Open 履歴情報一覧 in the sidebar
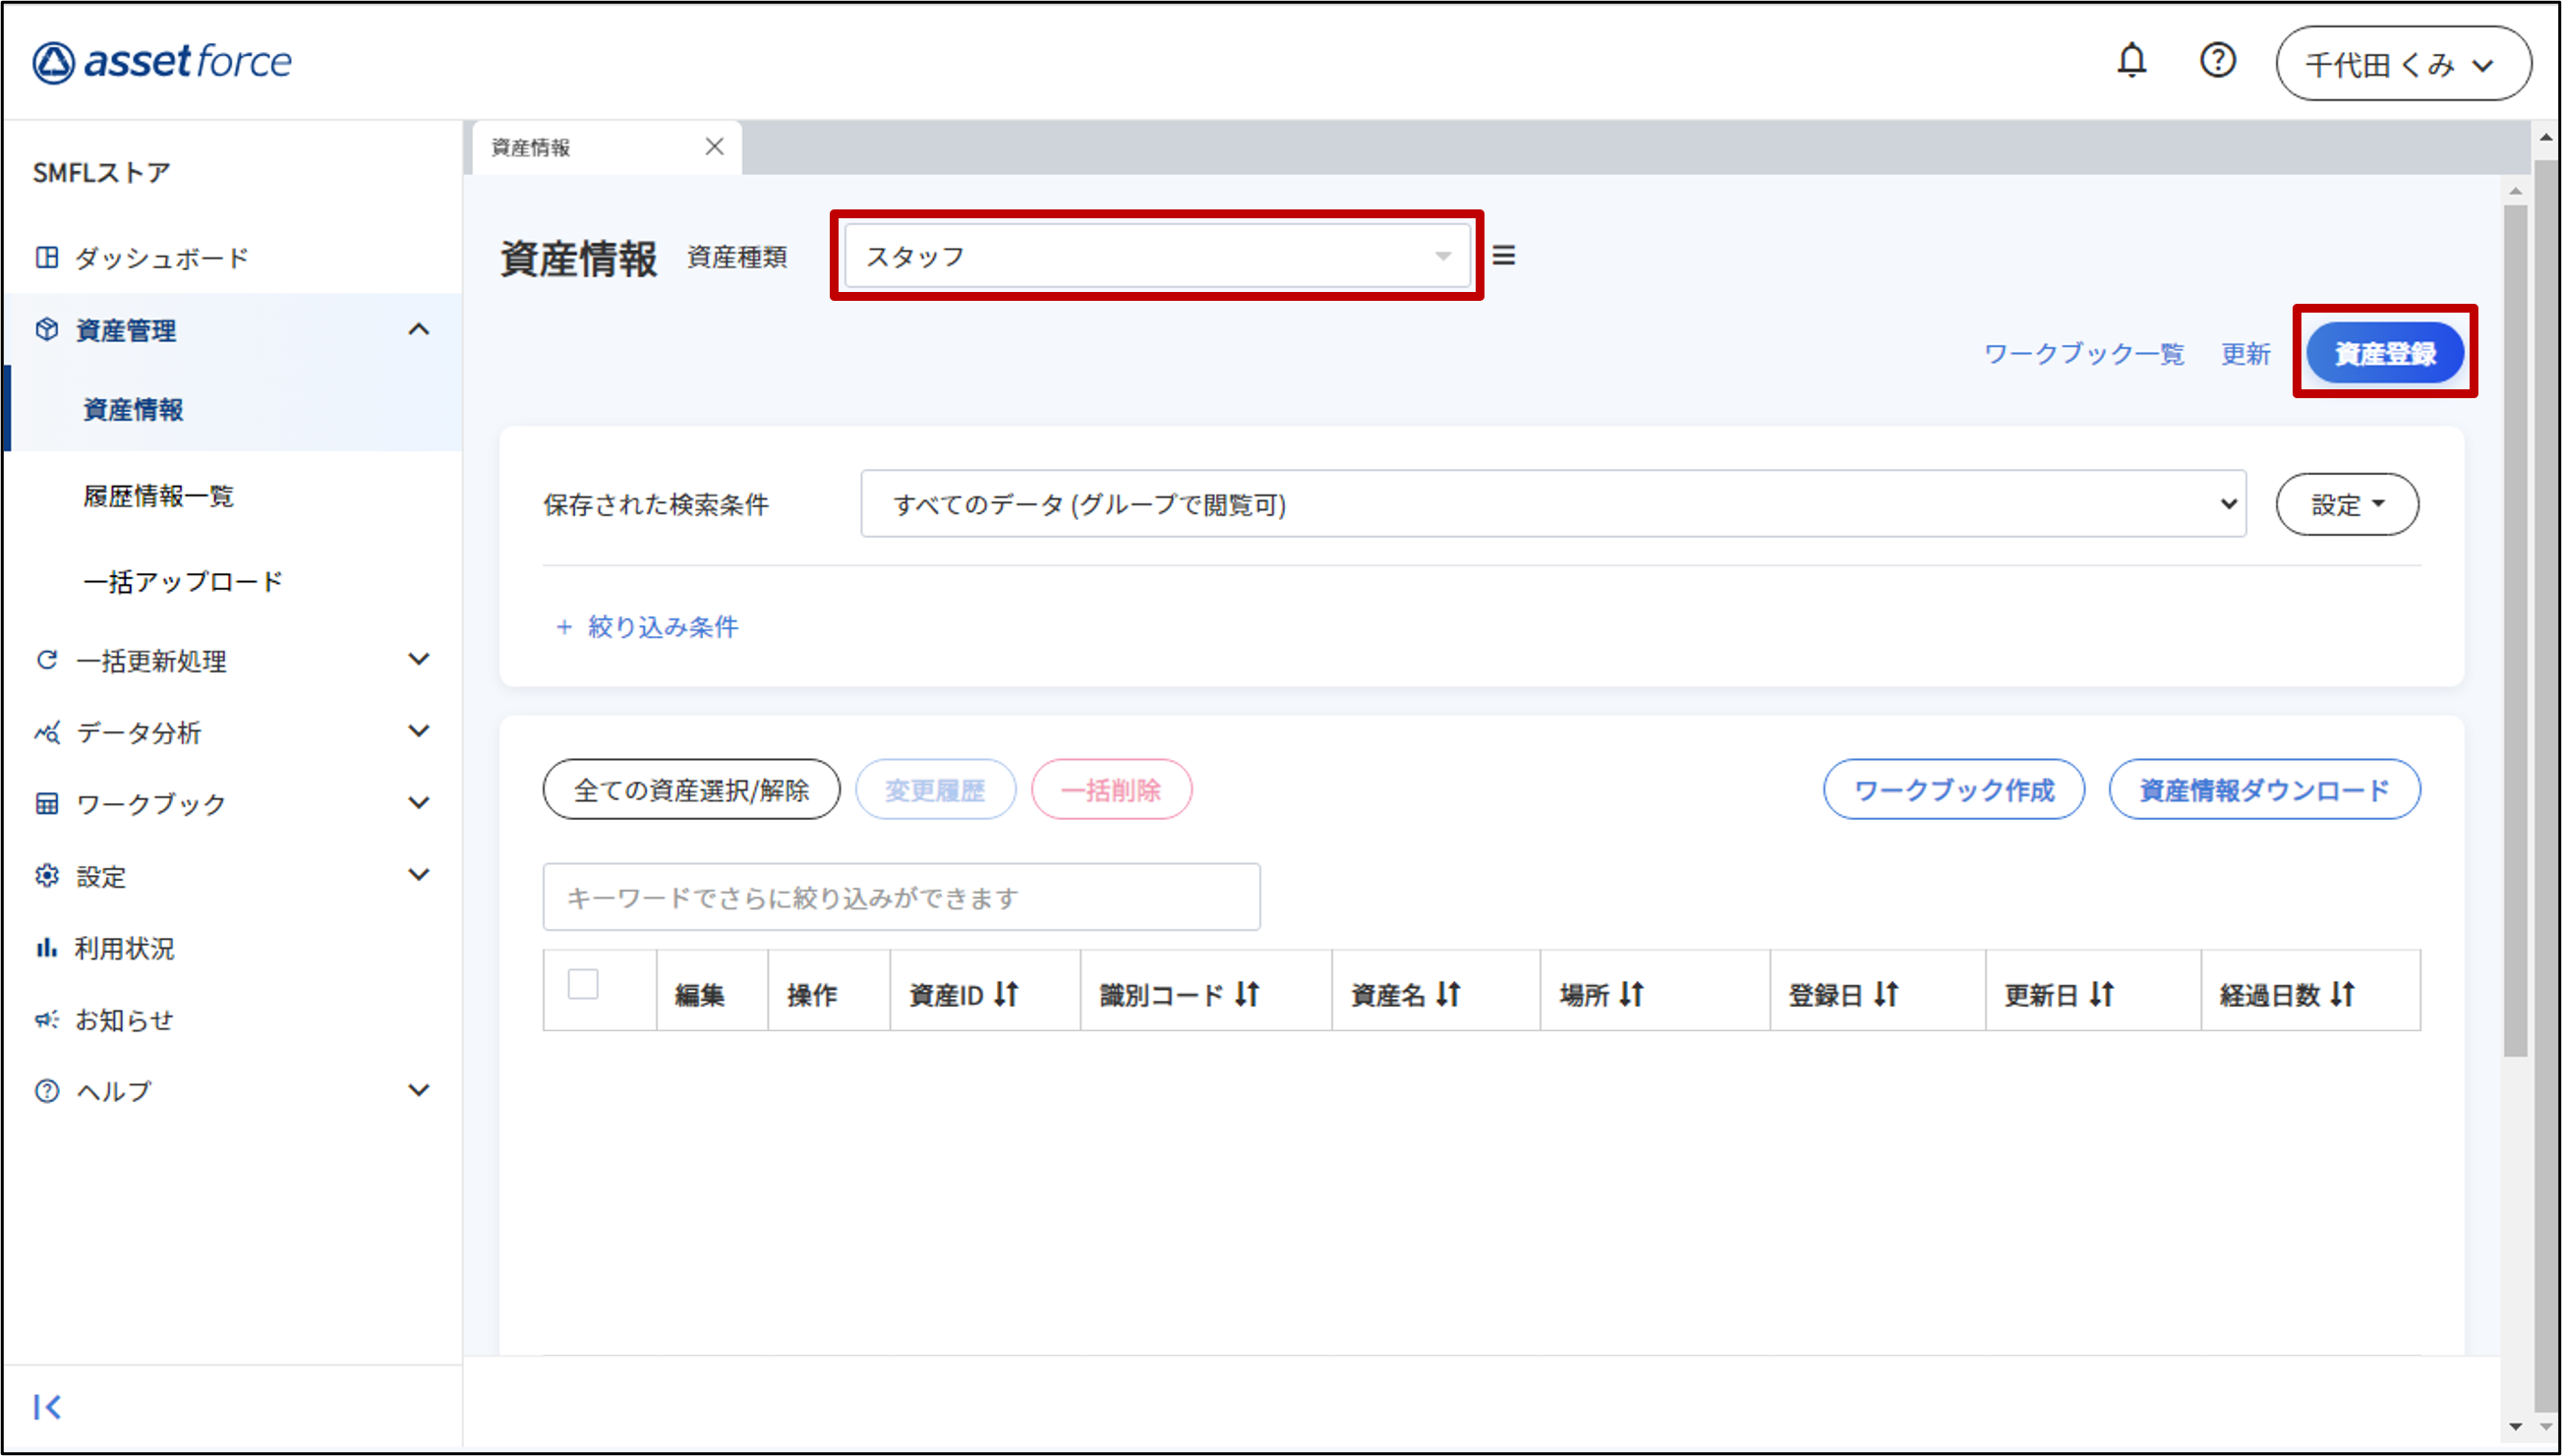Viewport: 2562px width, 1456px height. (x=158, y=496)
